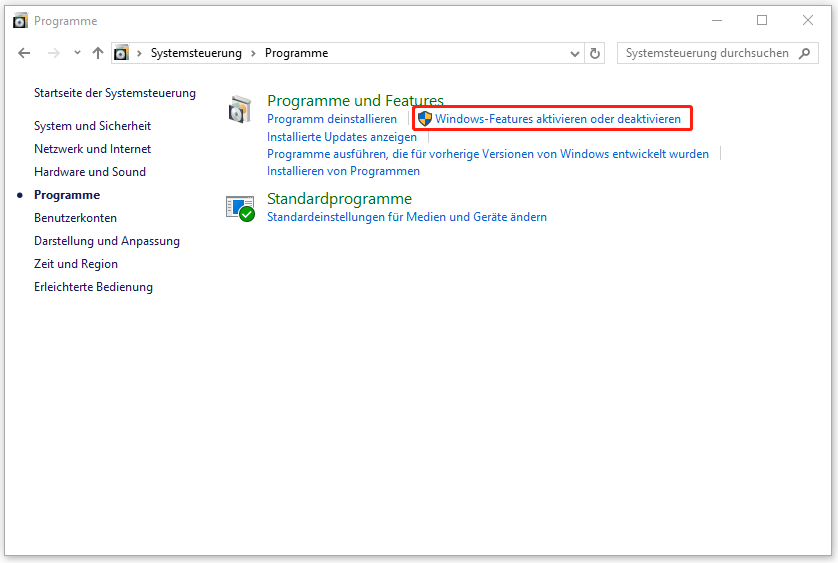Screen dimensions: 838x563
Task: Click the Standardprogramme icon
Action: pos(240,209)
